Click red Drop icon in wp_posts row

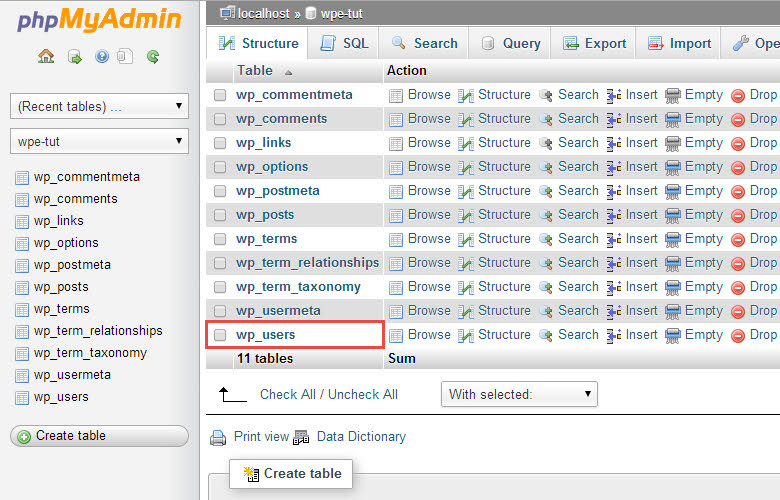(x=738, y=216)
